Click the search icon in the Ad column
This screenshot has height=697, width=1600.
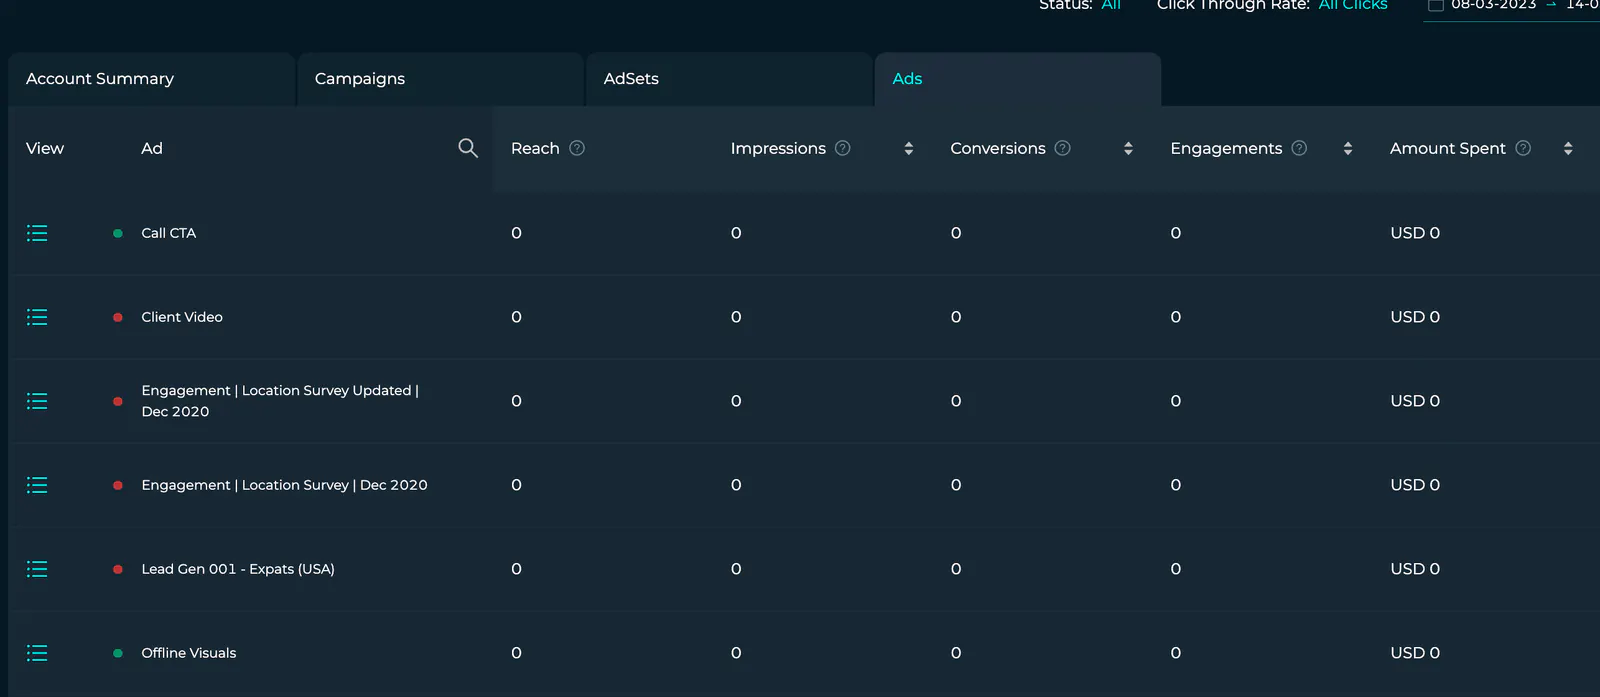[x=468, y=148]
